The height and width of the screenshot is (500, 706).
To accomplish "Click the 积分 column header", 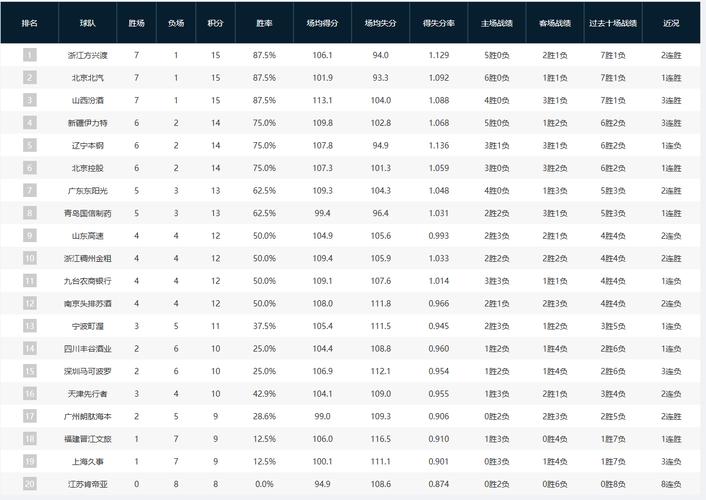I will (x=215, y=23).
